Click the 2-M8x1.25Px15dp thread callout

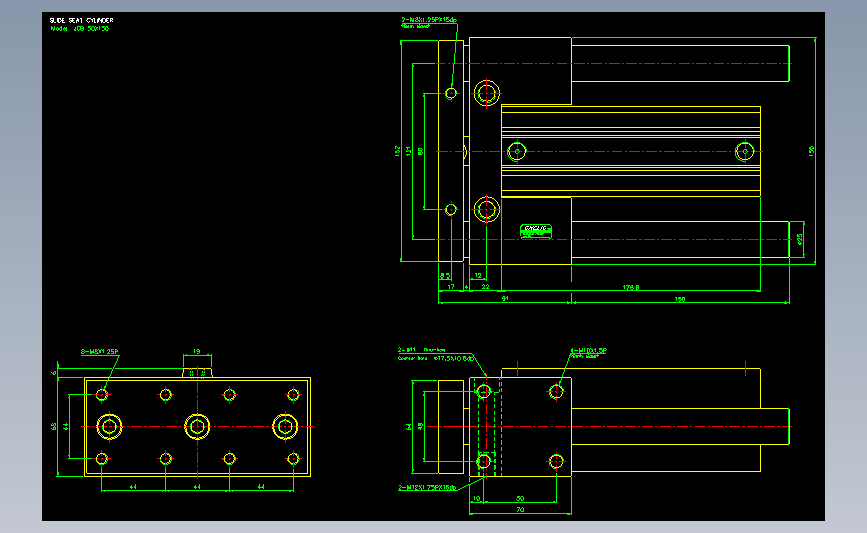pyautogui.click(x=429, y=20)
